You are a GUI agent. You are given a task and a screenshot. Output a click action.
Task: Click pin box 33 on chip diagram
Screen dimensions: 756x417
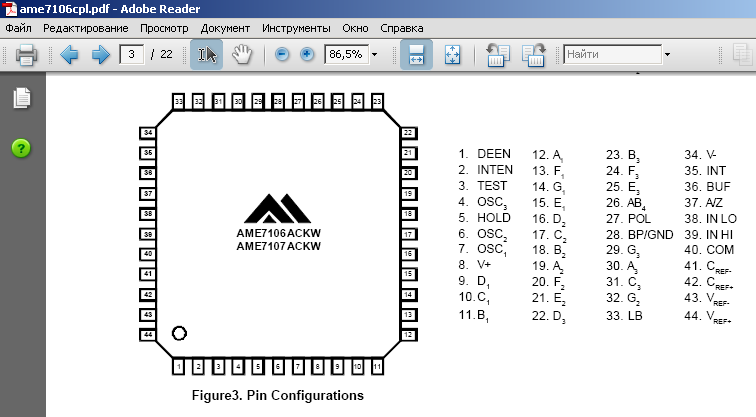coord(178,101)
